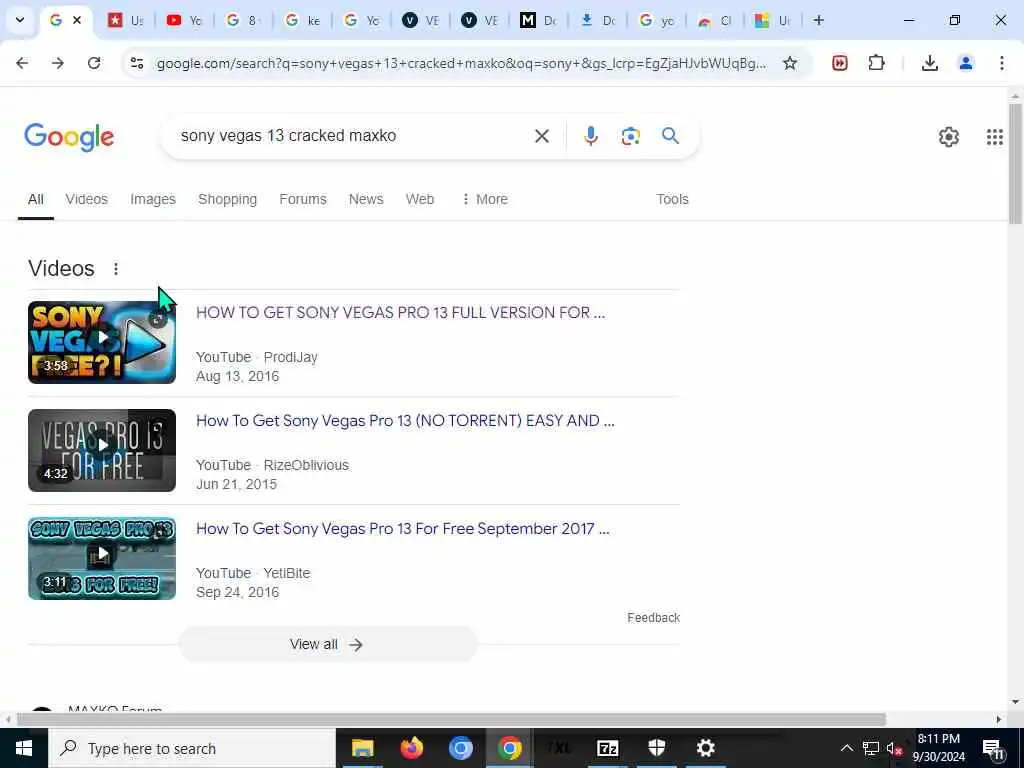Open Windows Security shield on taskbar

(x=656, y=748)
